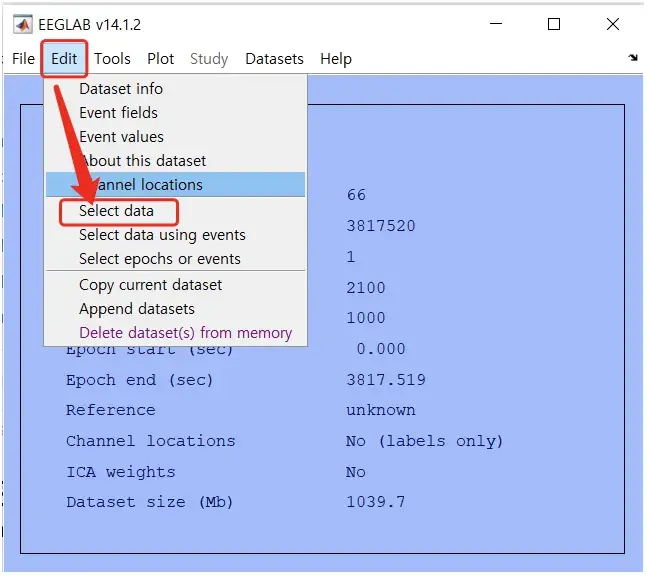Choose Append datasets option
The height and width of the screenshot is (578, 647).
point(136,309)
